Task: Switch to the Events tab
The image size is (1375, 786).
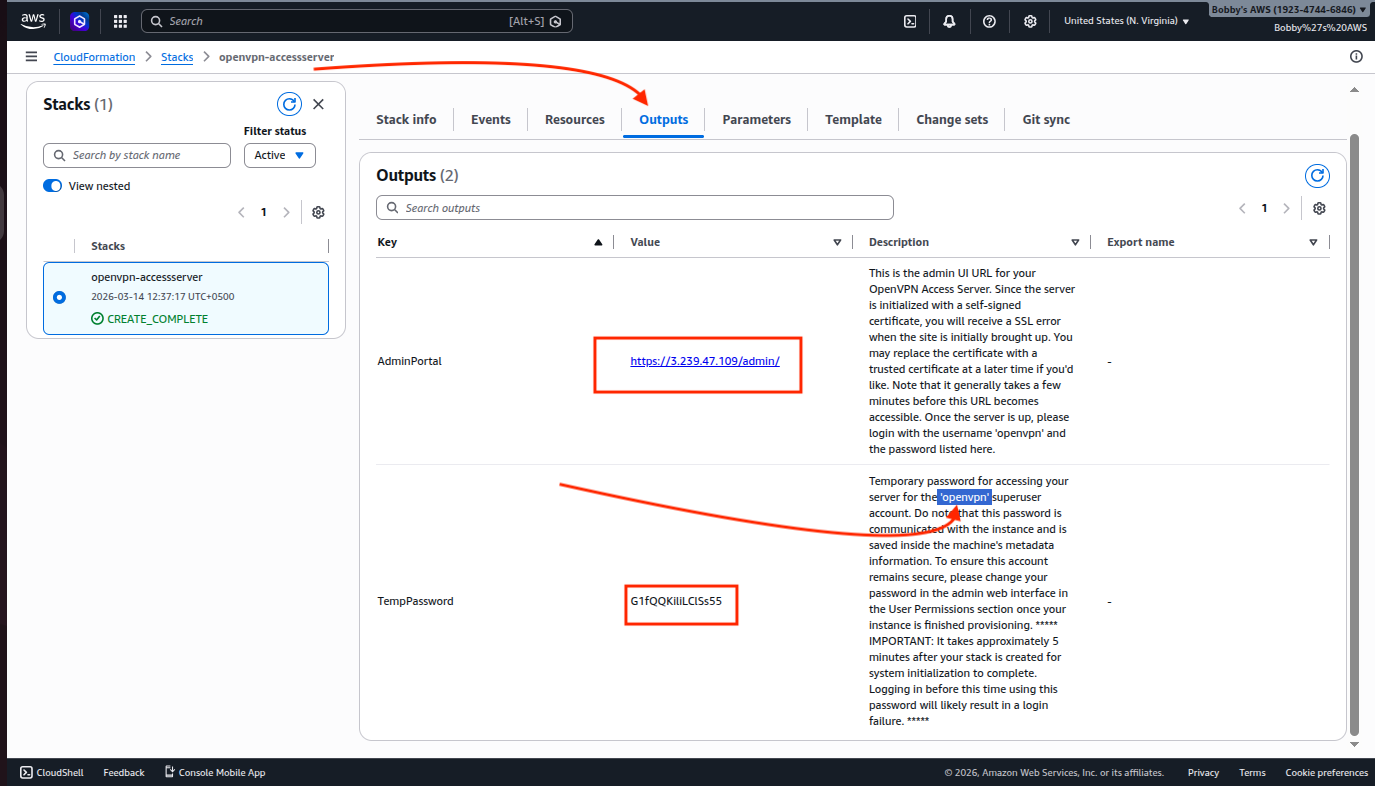Action: [490, 119]
